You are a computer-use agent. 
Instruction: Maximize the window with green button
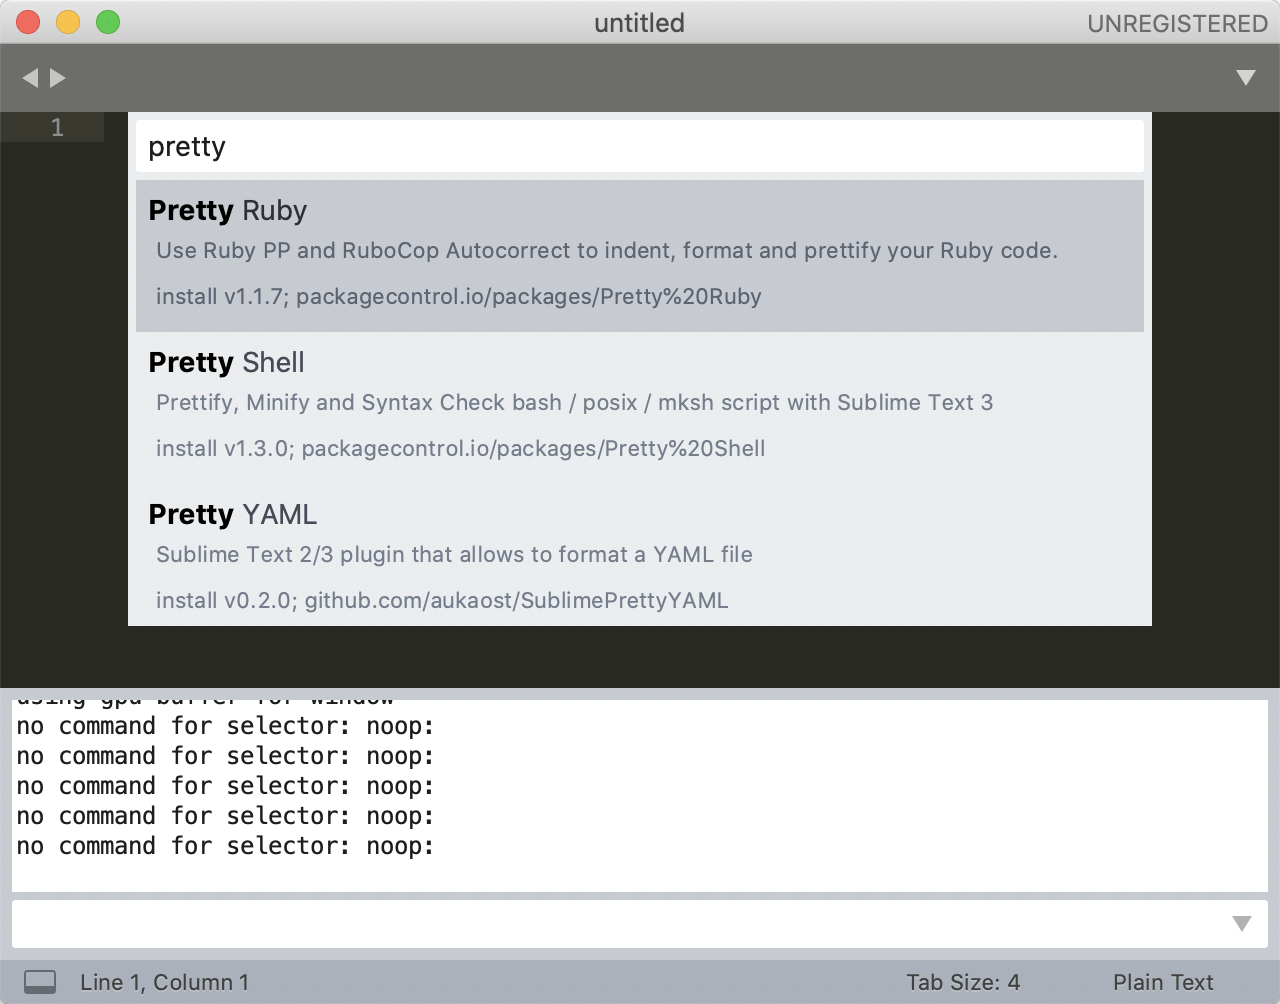pos(108,22)
